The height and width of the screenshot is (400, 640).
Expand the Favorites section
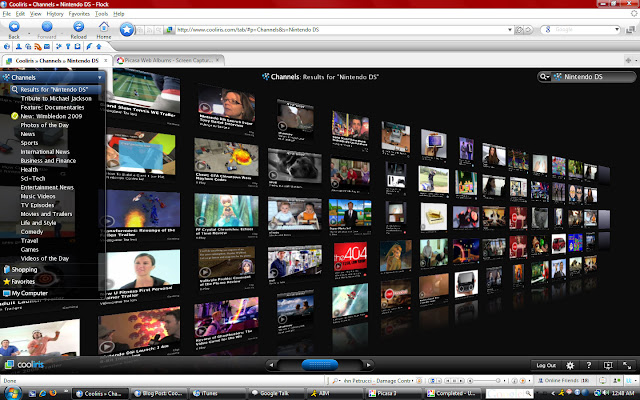(x=23, y=281)
